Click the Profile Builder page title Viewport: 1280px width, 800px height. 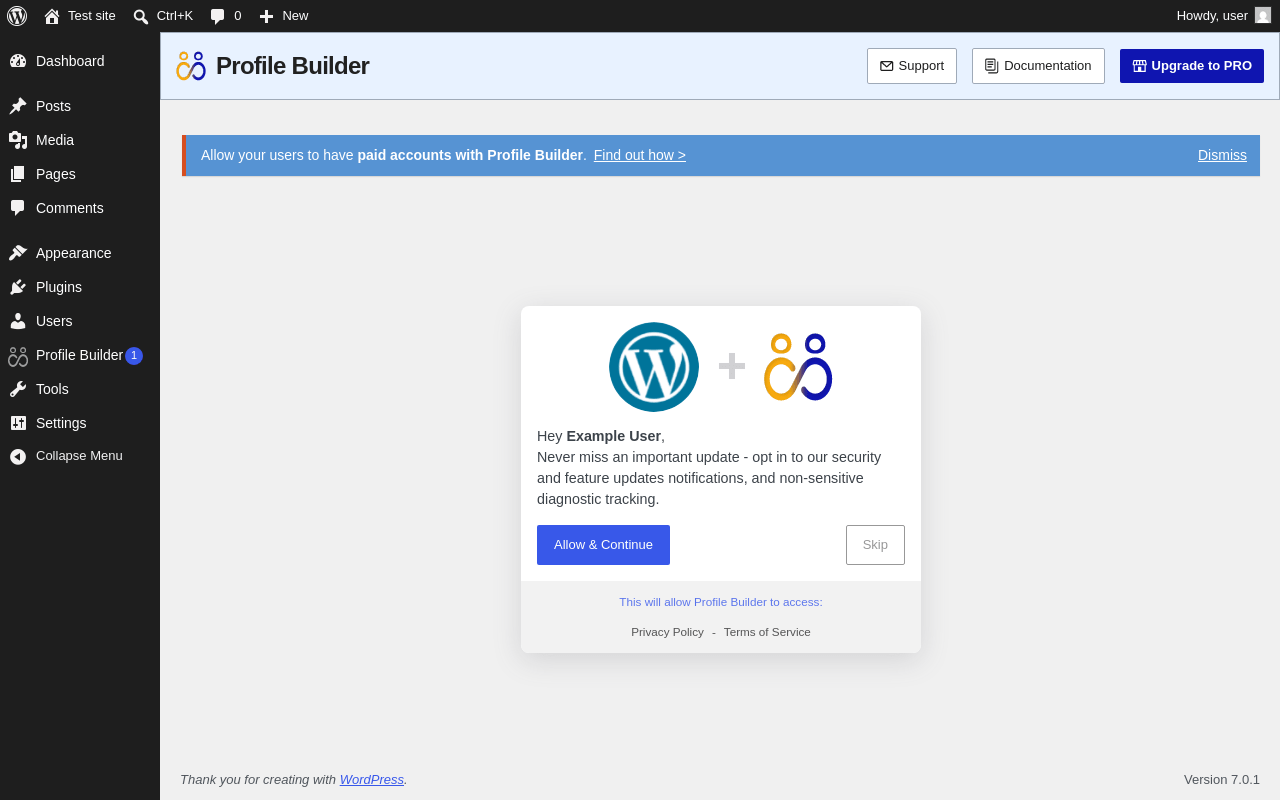pos(292,66)
